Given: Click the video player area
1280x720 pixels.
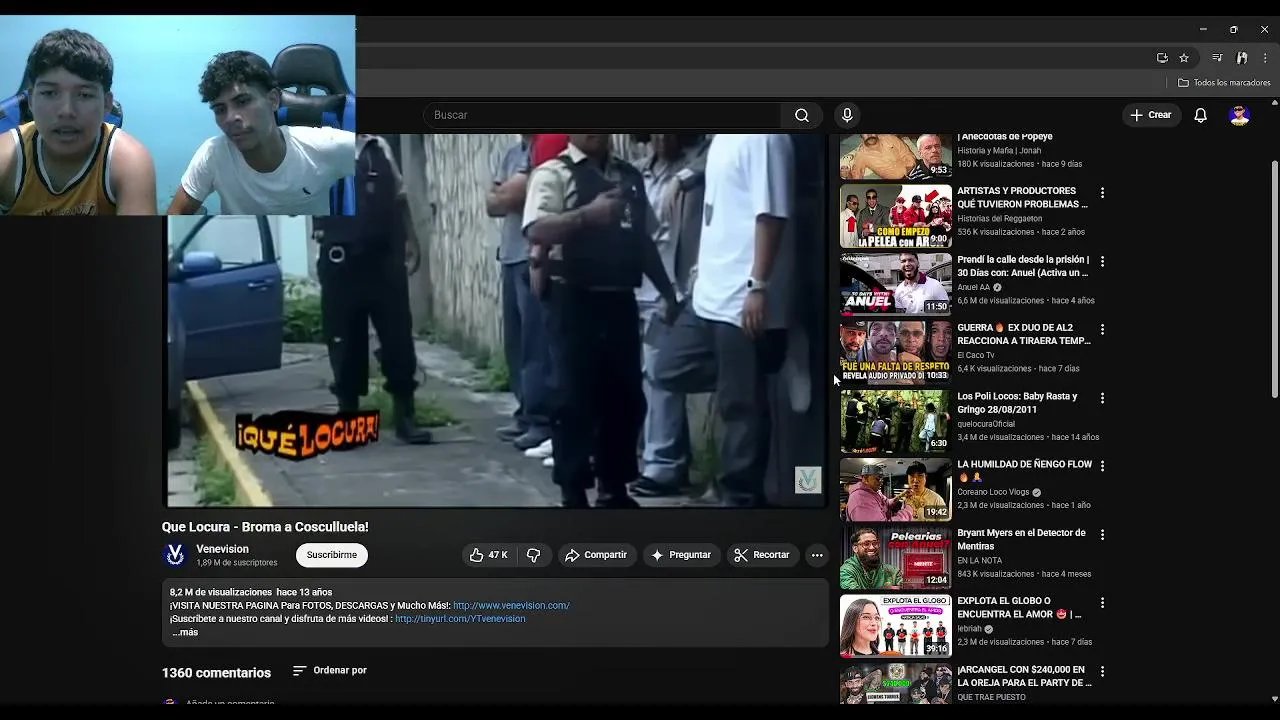Looking at the screenshot, I should tap(496, 320).
